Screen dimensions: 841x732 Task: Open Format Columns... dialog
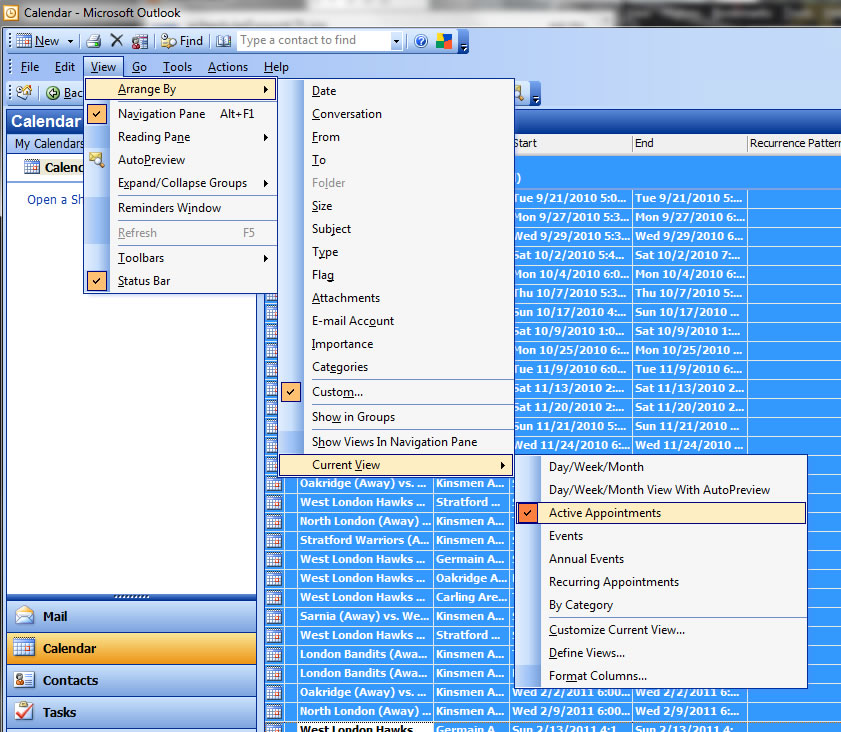(x=661, y=676)
